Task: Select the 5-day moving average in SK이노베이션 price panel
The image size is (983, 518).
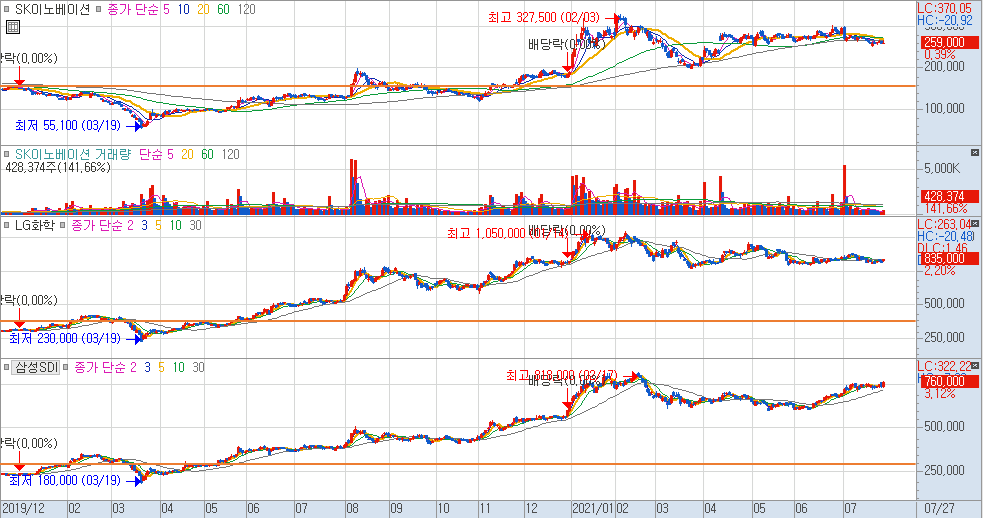Action: pyautogui.click(x=166, y=10)
